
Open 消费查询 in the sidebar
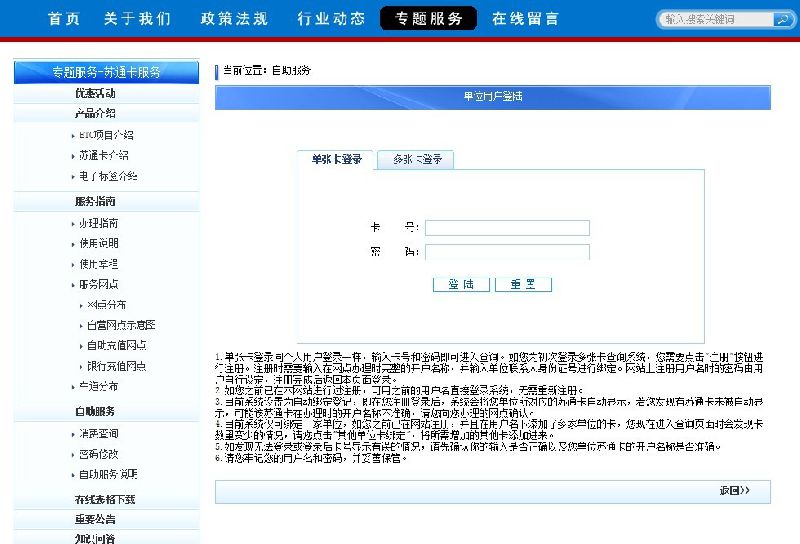pos(99,433)
